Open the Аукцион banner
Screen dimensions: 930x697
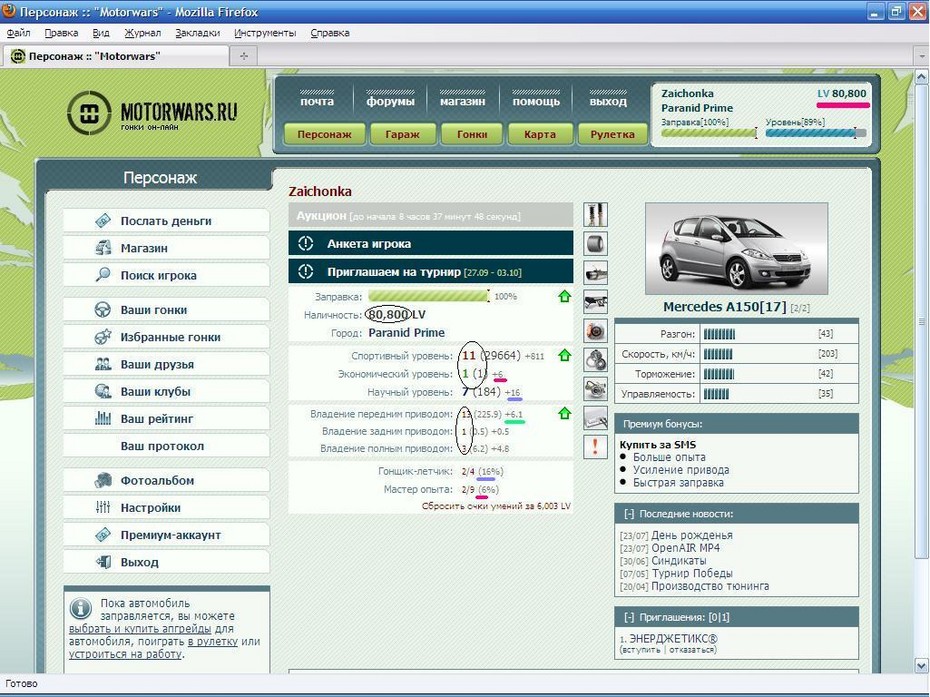(431, 215)
